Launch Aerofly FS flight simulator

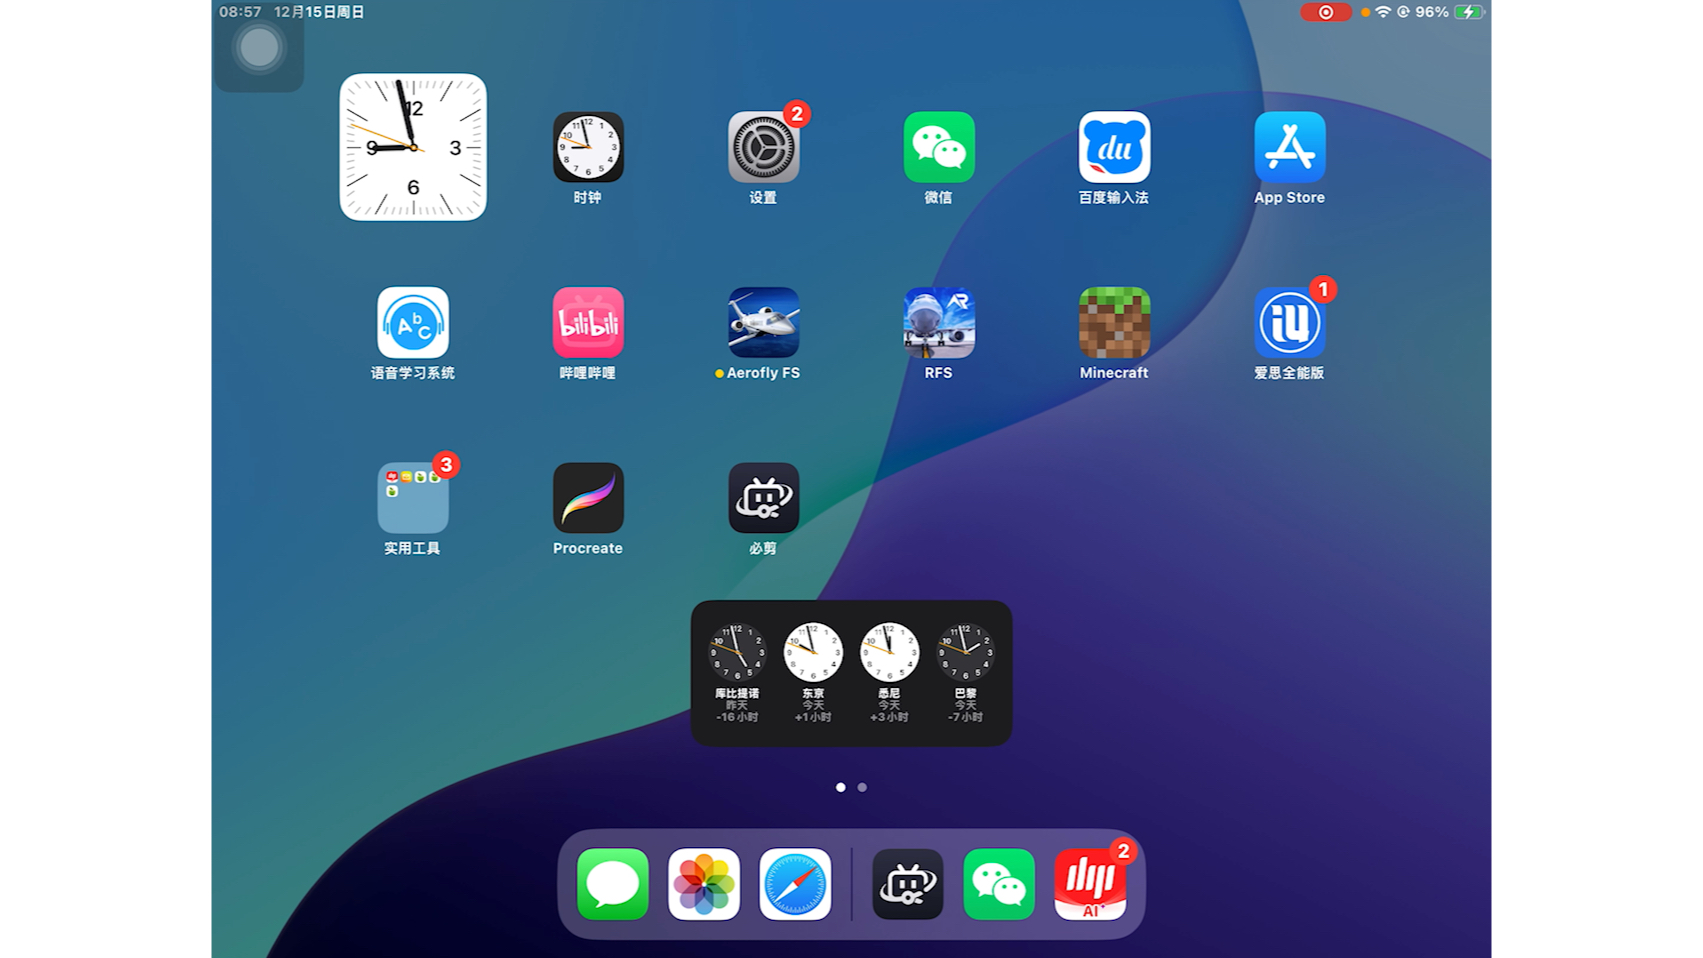click(x=763, y=322)
